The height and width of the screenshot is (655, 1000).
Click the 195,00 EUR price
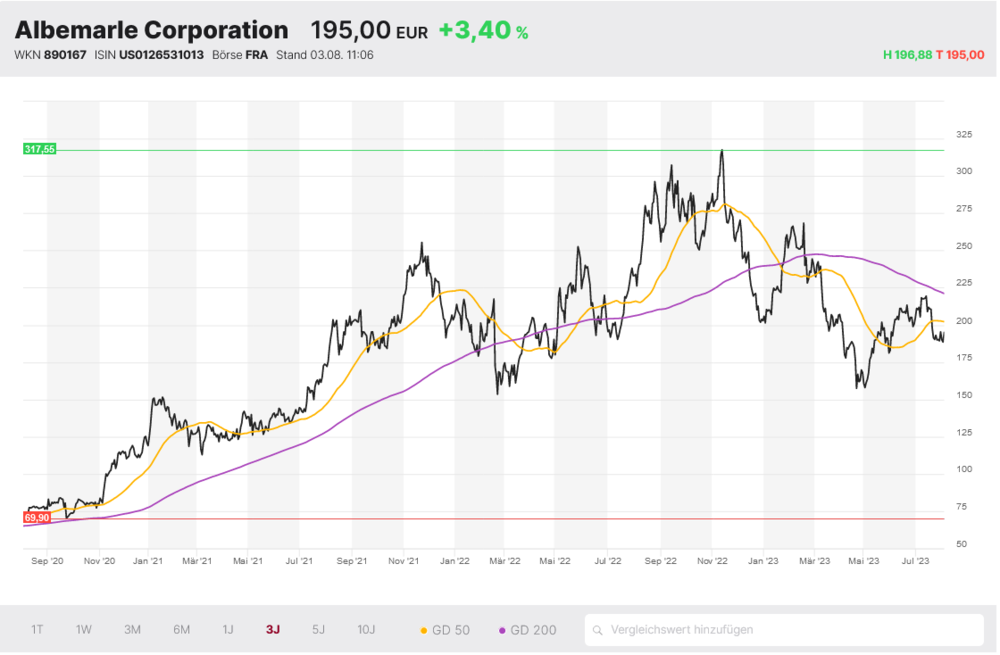point(369,30)
